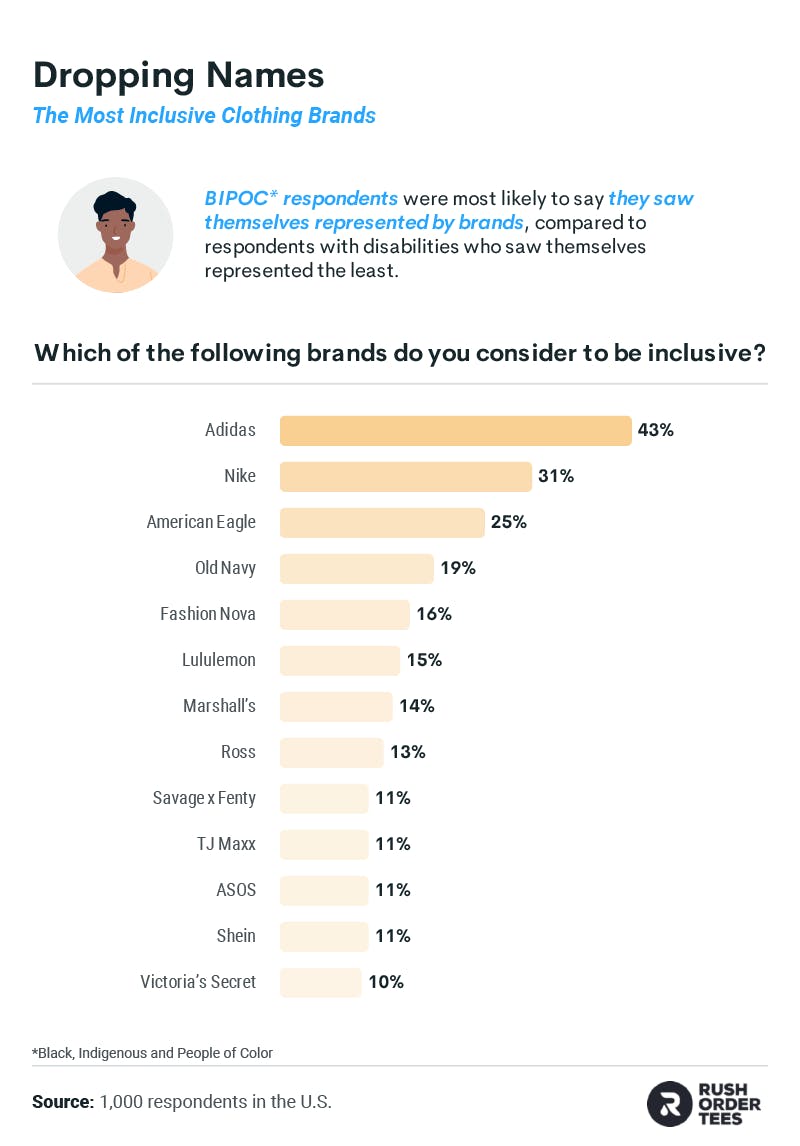The height and width of the screenshot is (1146, 800).
Task: Click the BIPOC respondents highlighted text
Action: click(x=301, y=198)
